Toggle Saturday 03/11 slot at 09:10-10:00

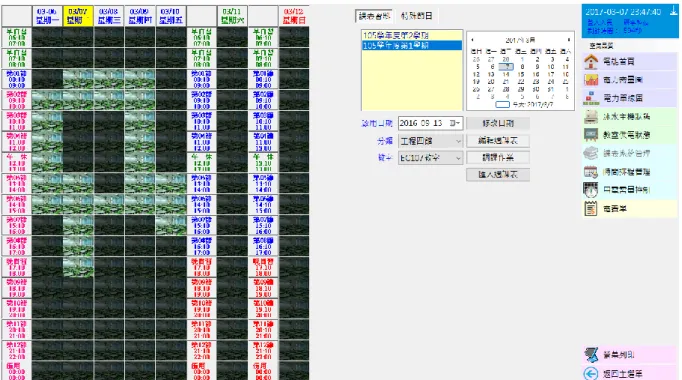pyautogui.click(x=232, y=100)
